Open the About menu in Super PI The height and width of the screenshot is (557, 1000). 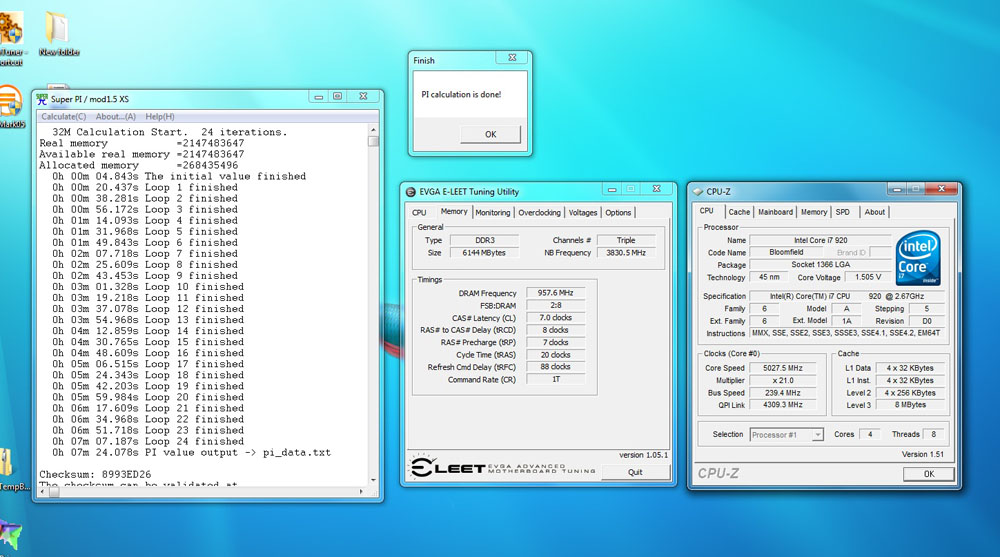(115, 117)
